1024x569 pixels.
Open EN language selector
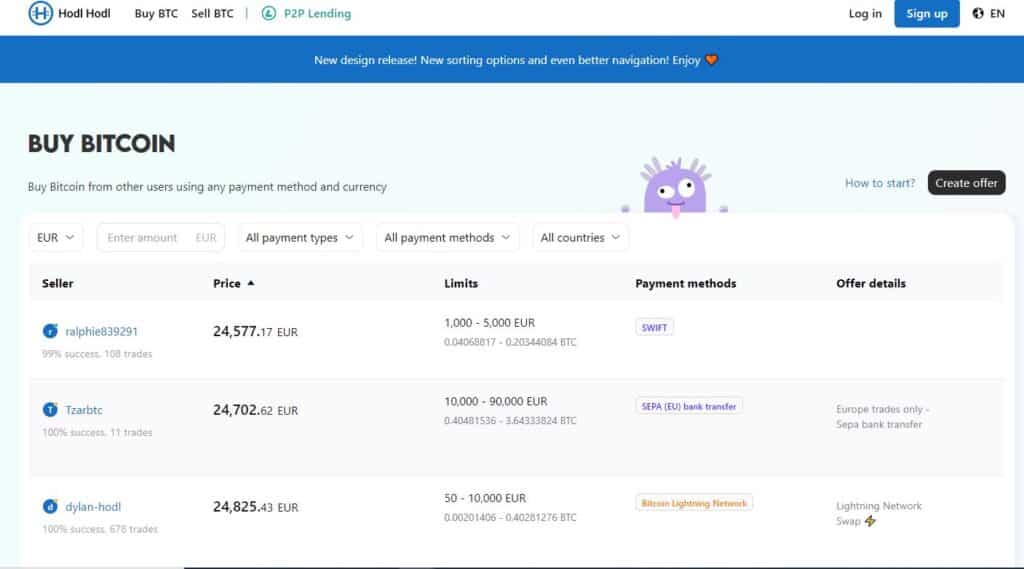click(x=989, y=13)
